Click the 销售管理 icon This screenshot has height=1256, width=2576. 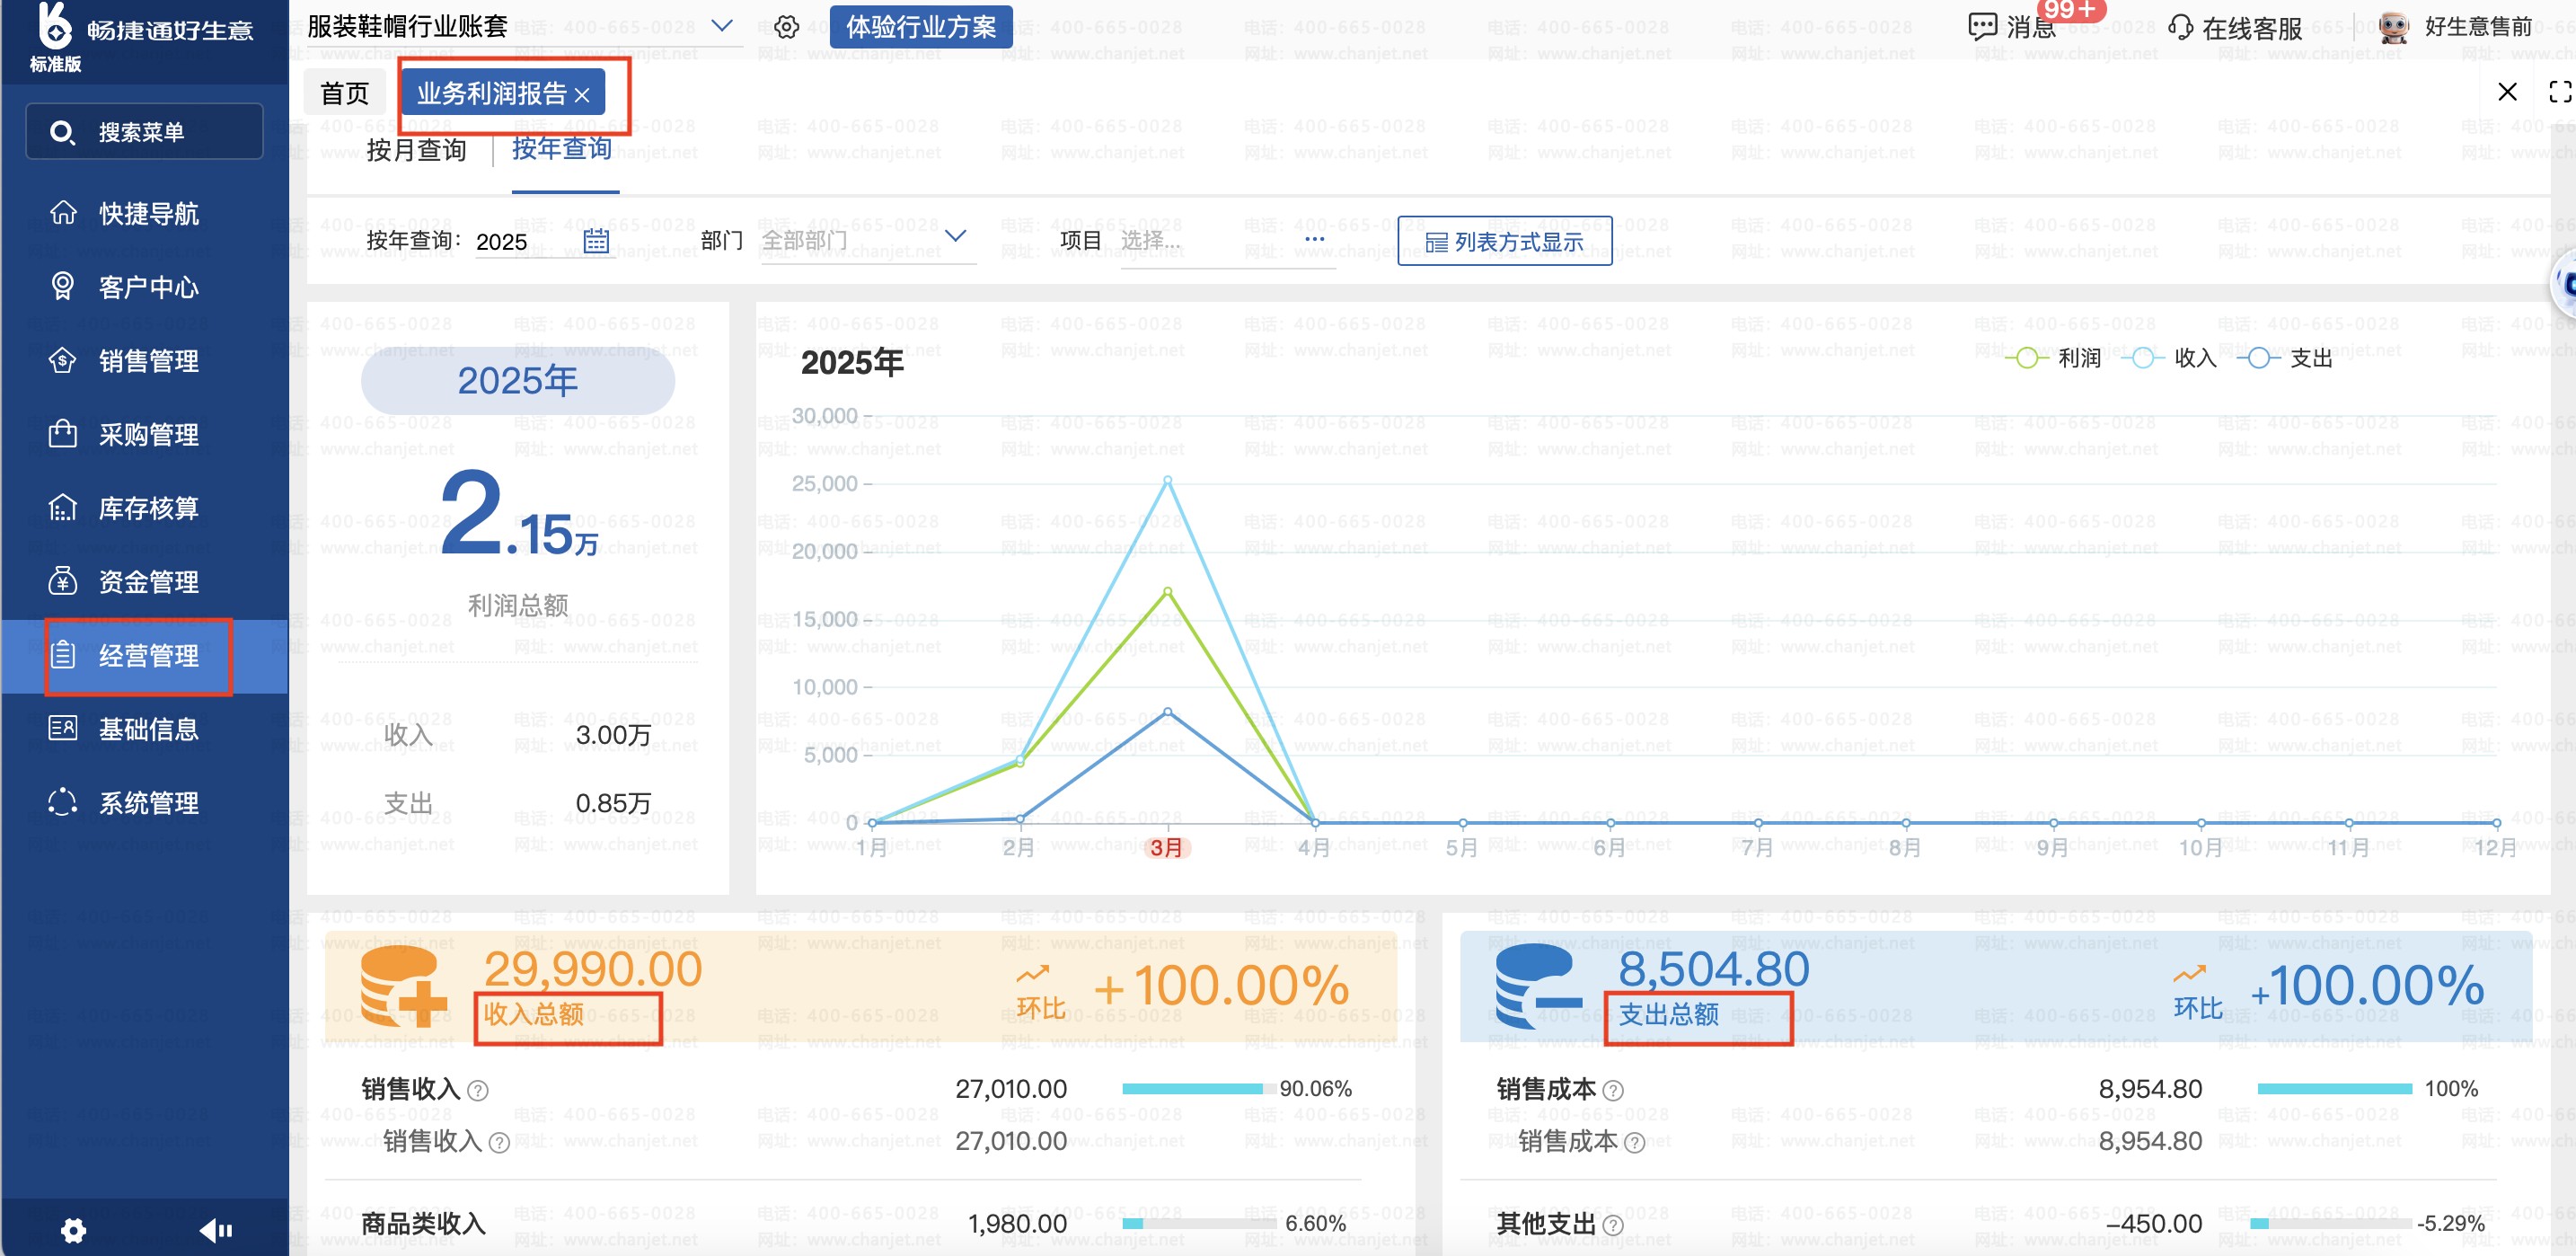[63, 360]
